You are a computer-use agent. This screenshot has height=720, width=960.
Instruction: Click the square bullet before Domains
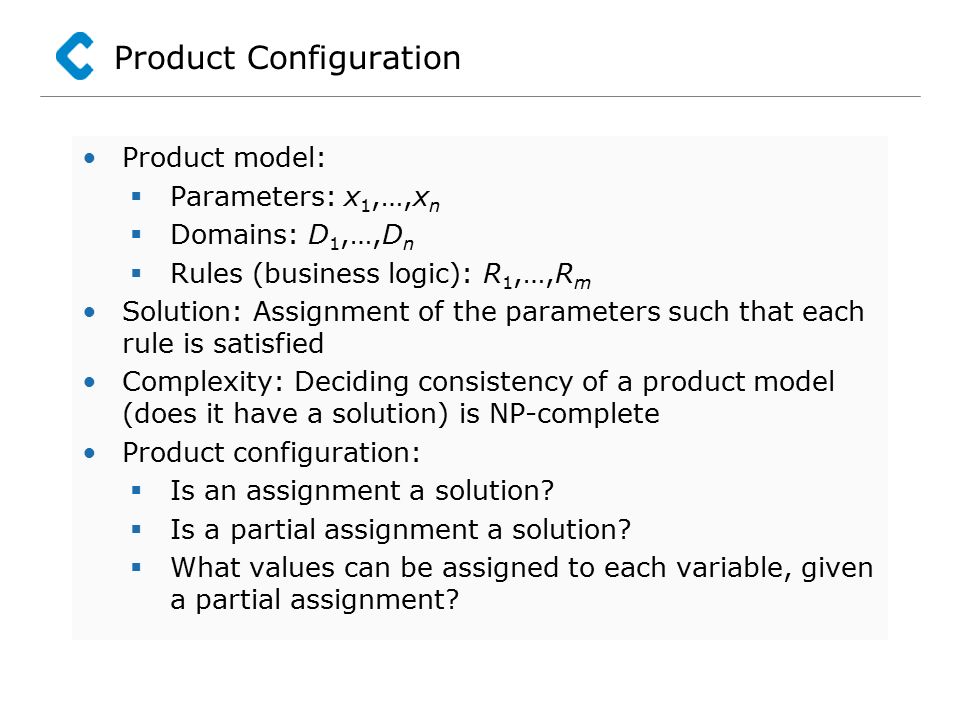coord(137,234)
